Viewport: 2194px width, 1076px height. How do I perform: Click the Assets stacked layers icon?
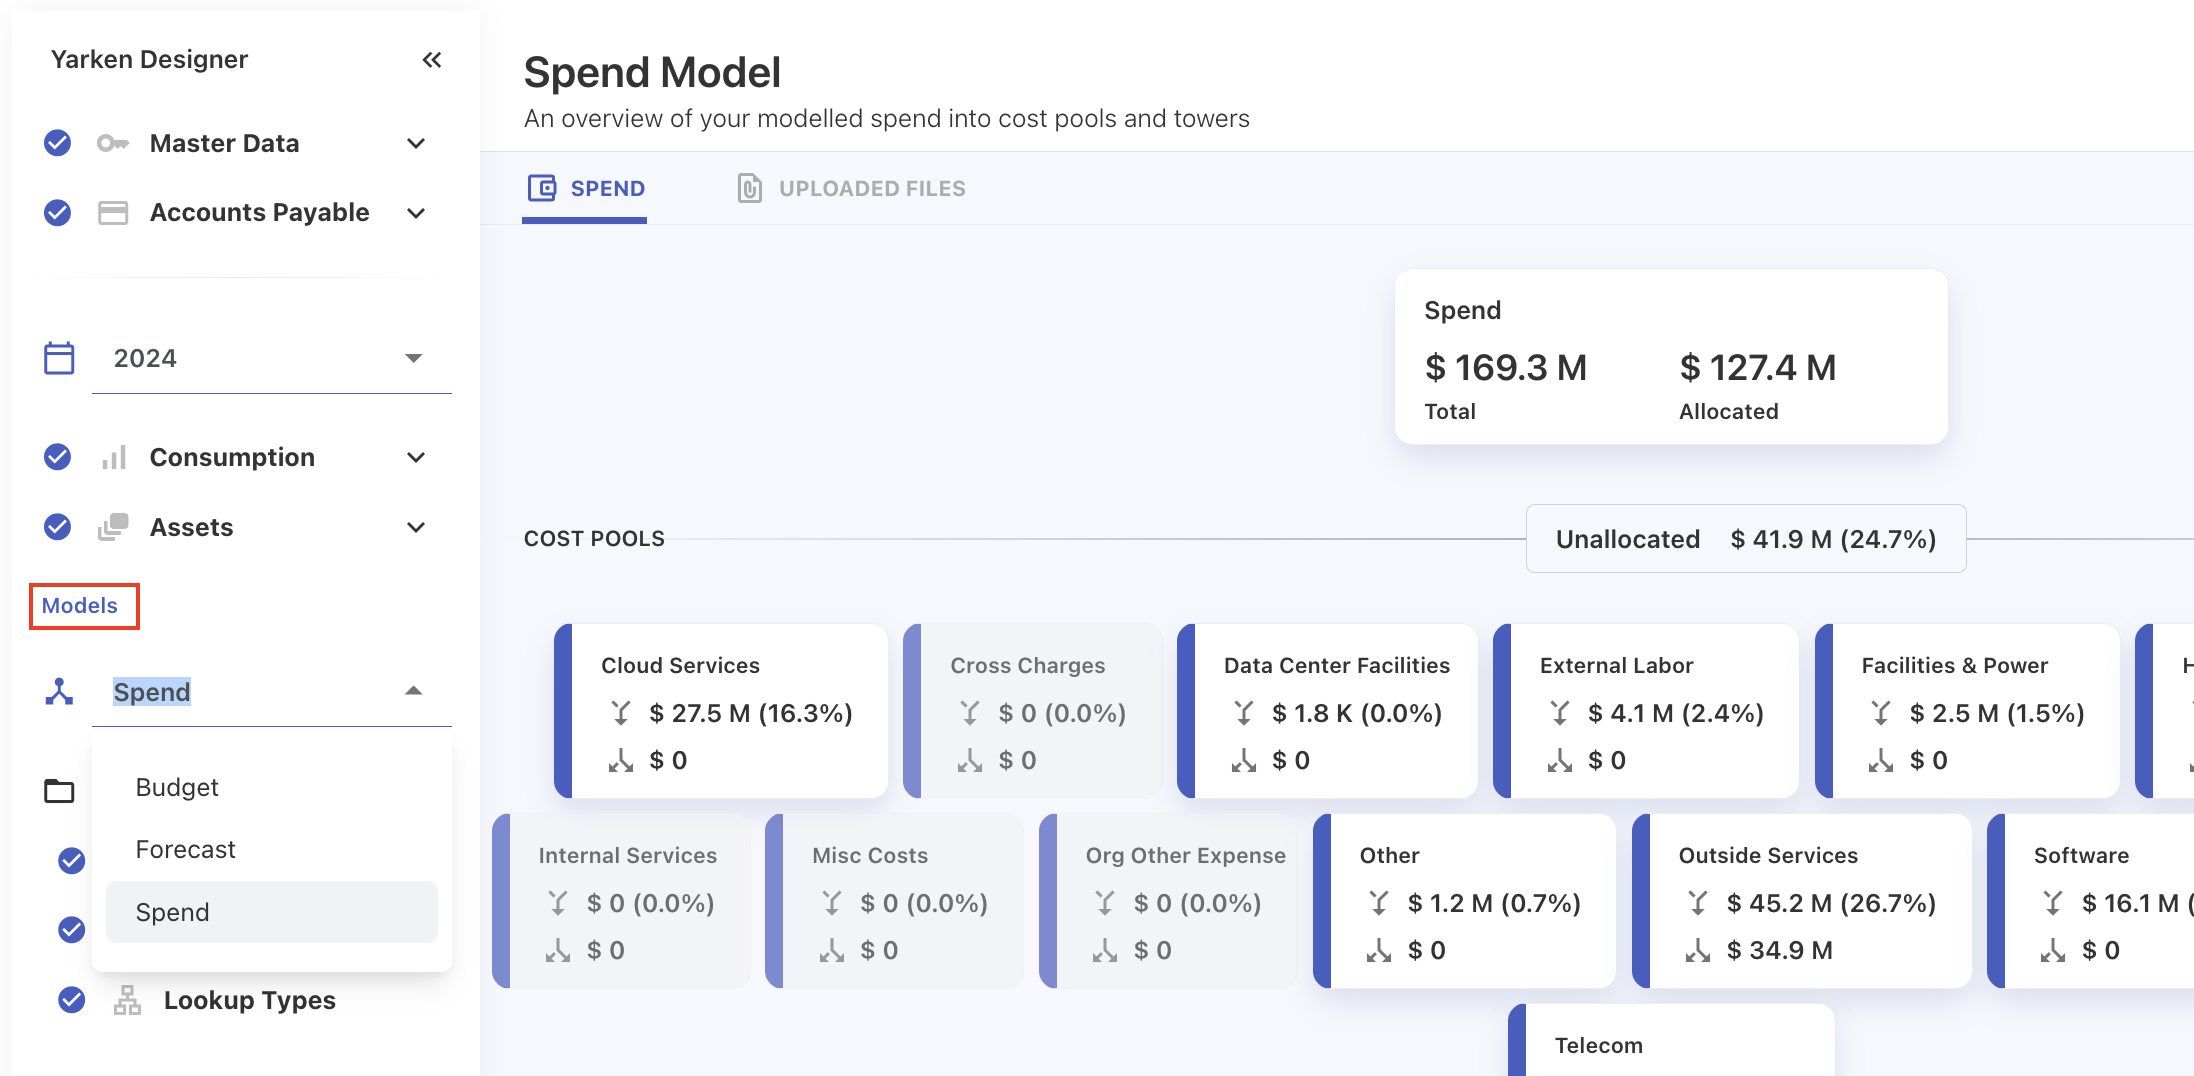pos(113,527)
